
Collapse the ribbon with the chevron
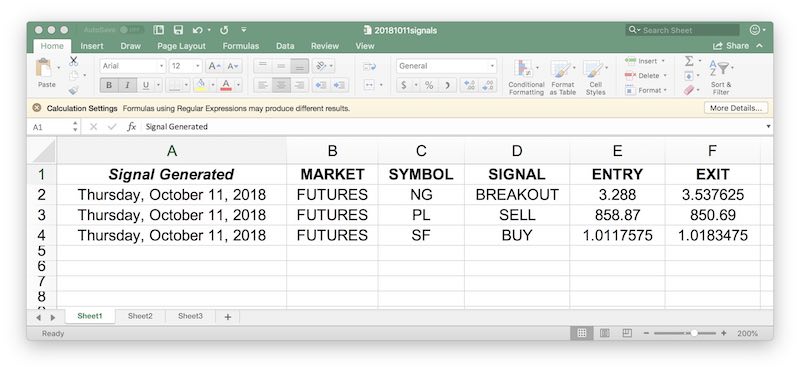coord(760,46)
